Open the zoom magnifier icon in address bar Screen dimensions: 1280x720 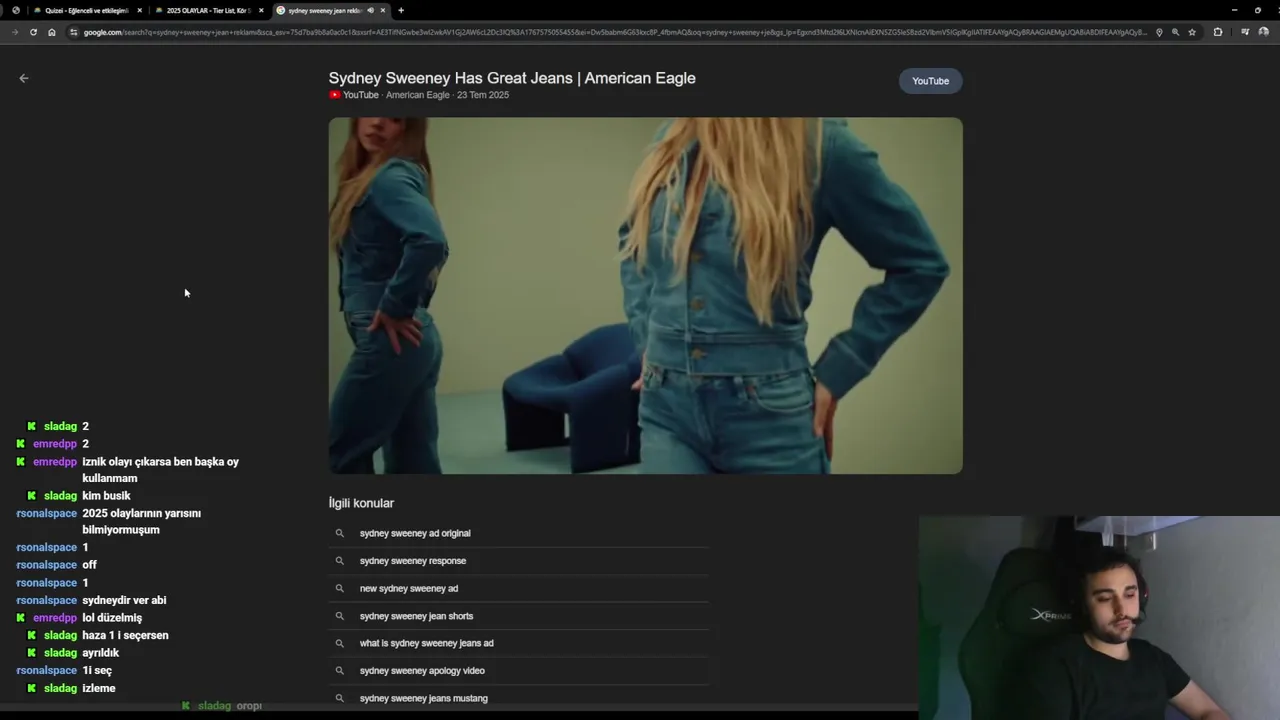(1175, 32)
